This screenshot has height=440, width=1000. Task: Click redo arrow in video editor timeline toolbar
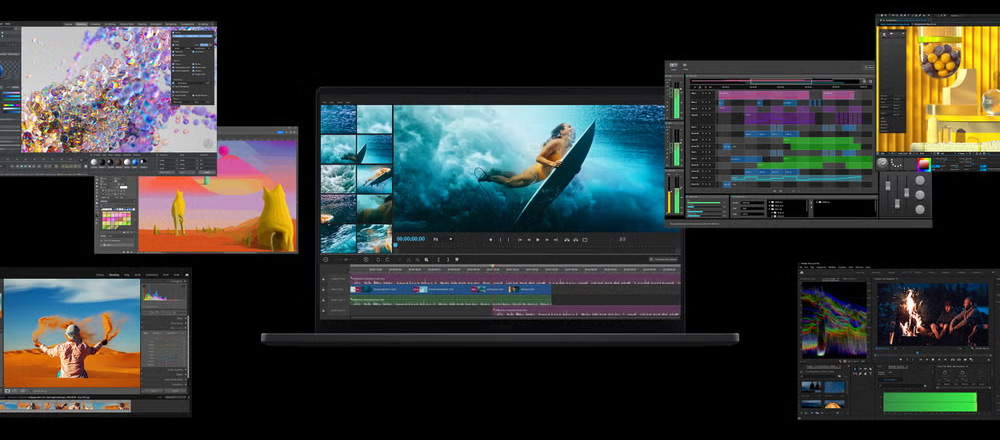tap(387, 260)
